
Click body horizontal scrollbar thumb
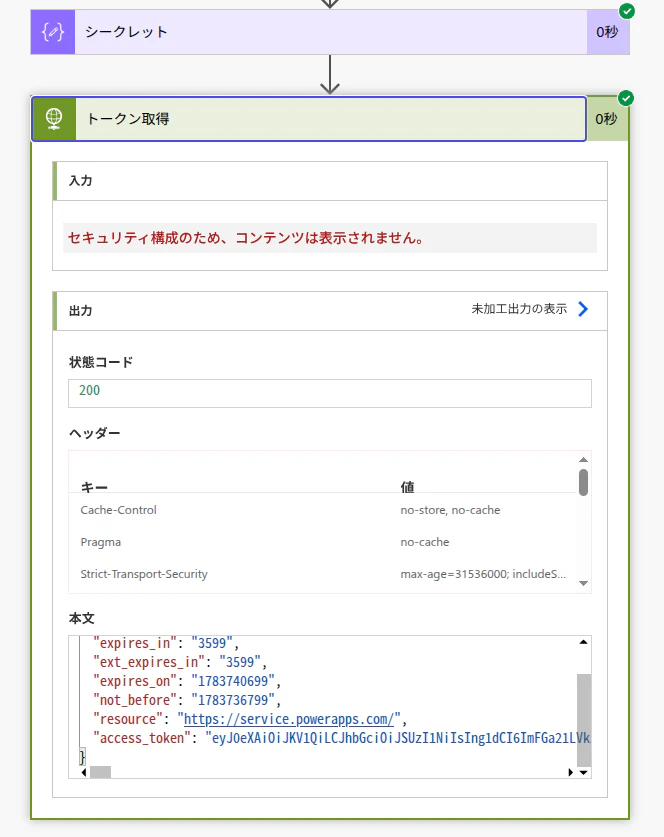100,772
